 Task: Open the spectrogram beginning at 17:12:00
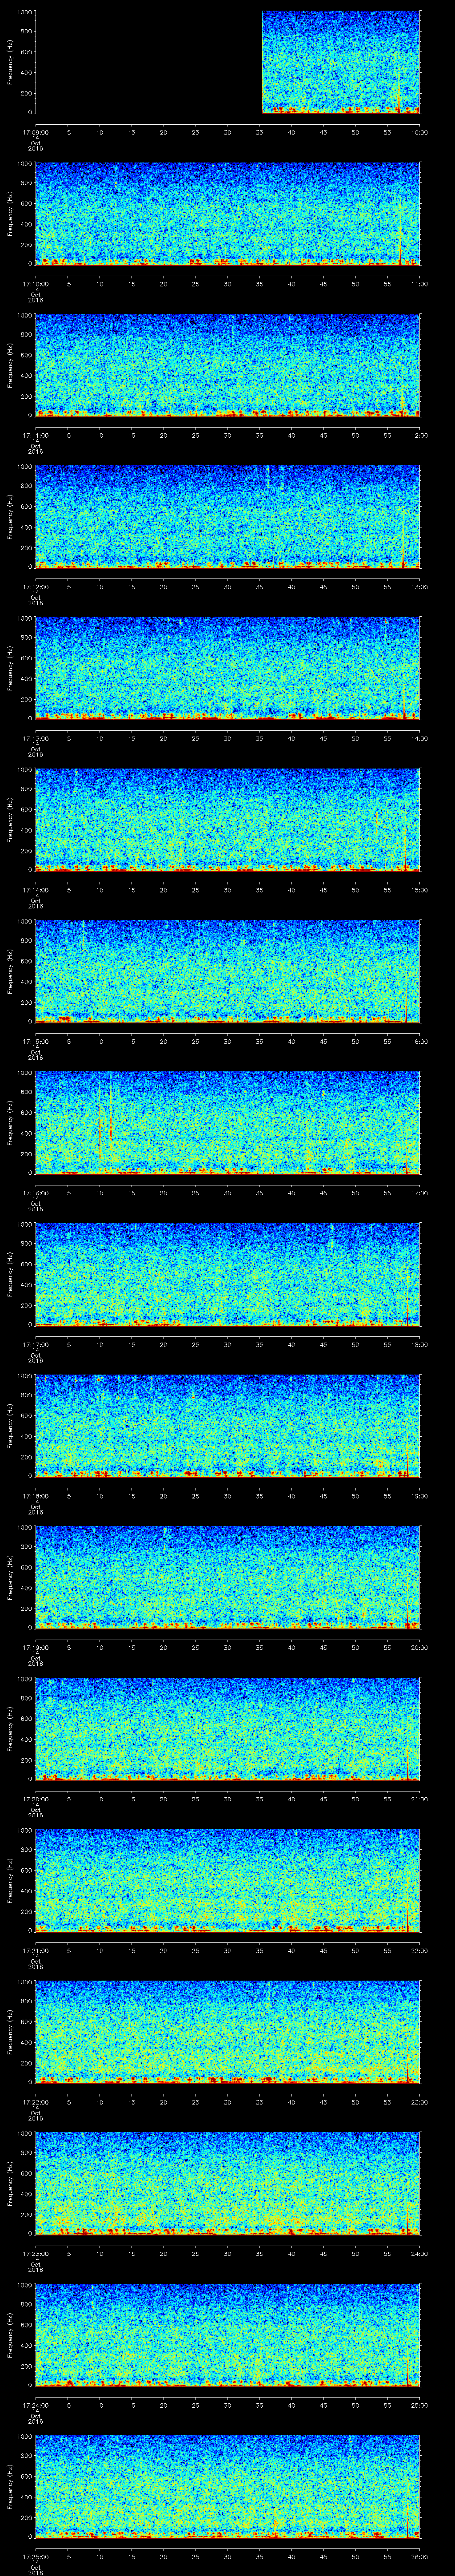point(228,517)
